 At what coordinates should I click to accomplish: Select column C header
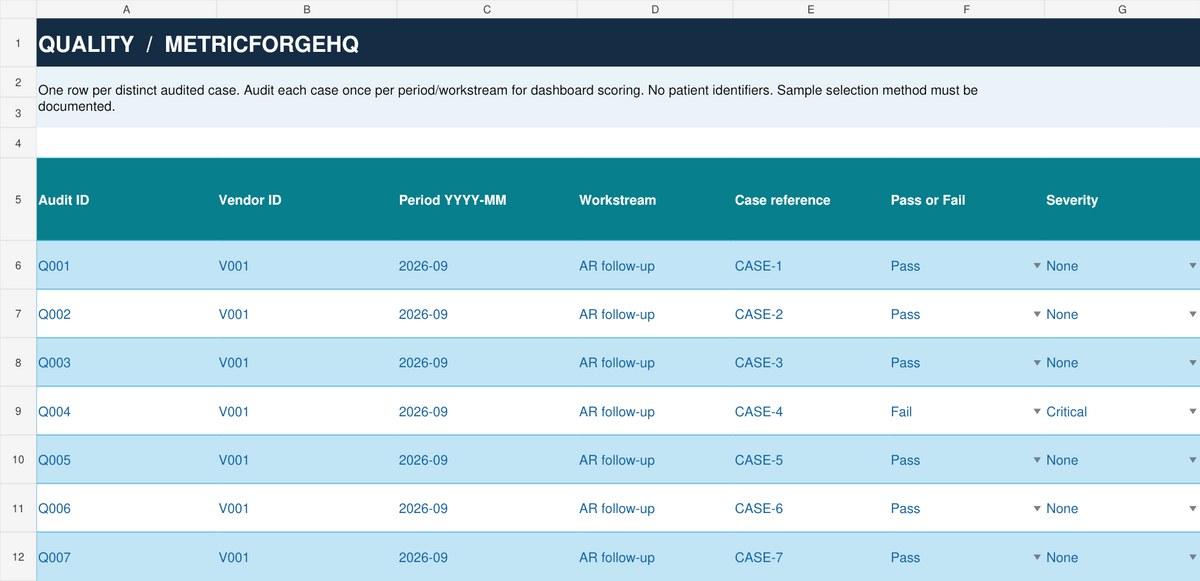coord(487,9)
